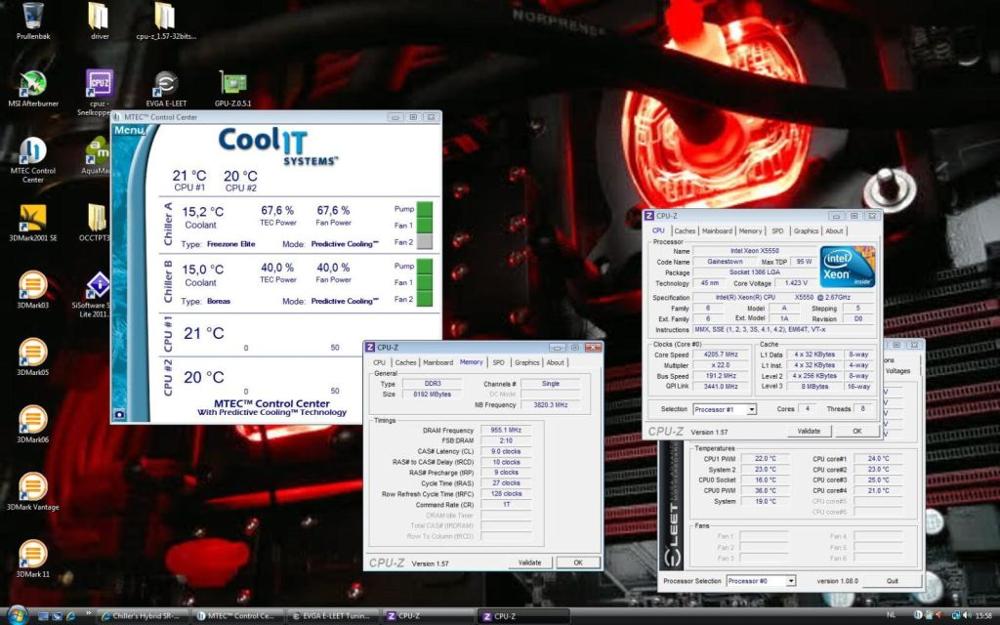Click Chiller A Fan 2 grey indicator
The image size is (1000, 625).
(424, 241)
